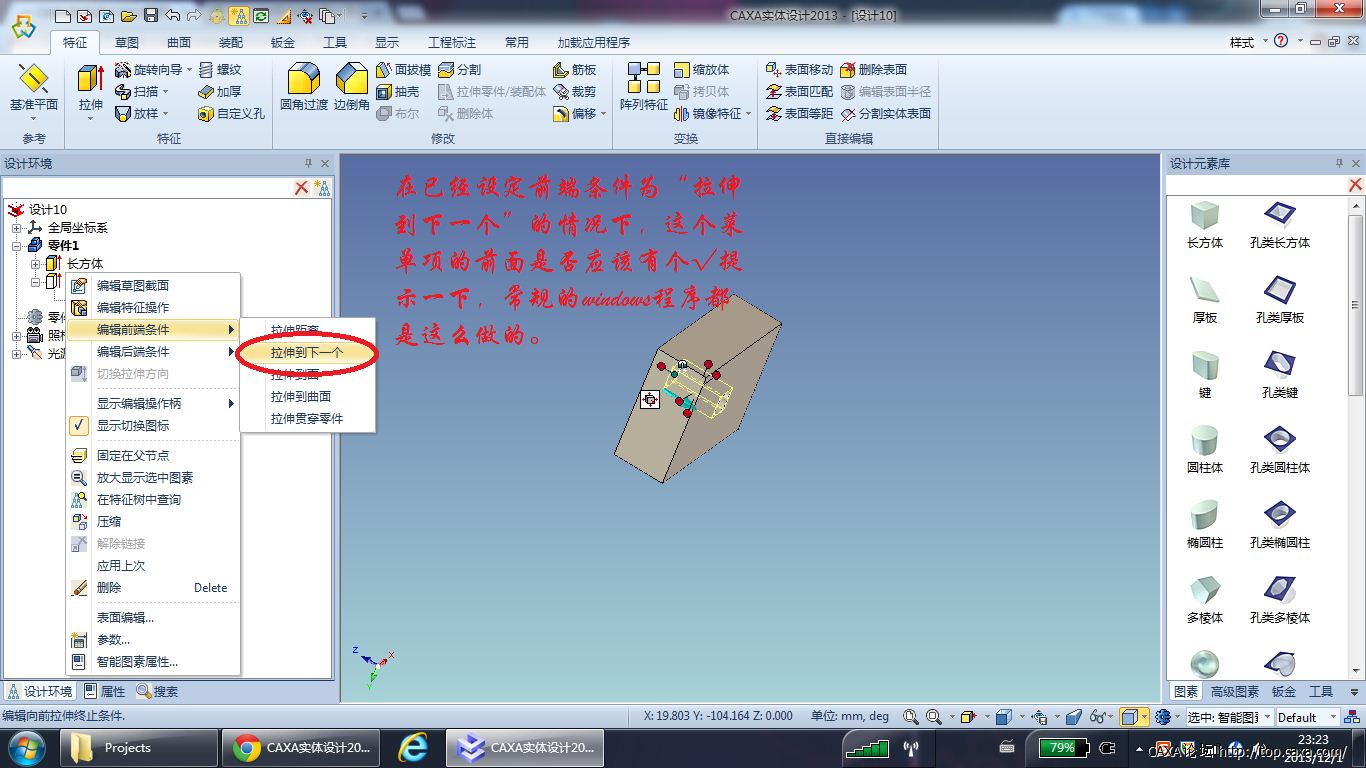This screenshot has width=1366, height=768.
Task: Choose 拉伸贯穿零件 in submenu
Action: tap(308, 418)
